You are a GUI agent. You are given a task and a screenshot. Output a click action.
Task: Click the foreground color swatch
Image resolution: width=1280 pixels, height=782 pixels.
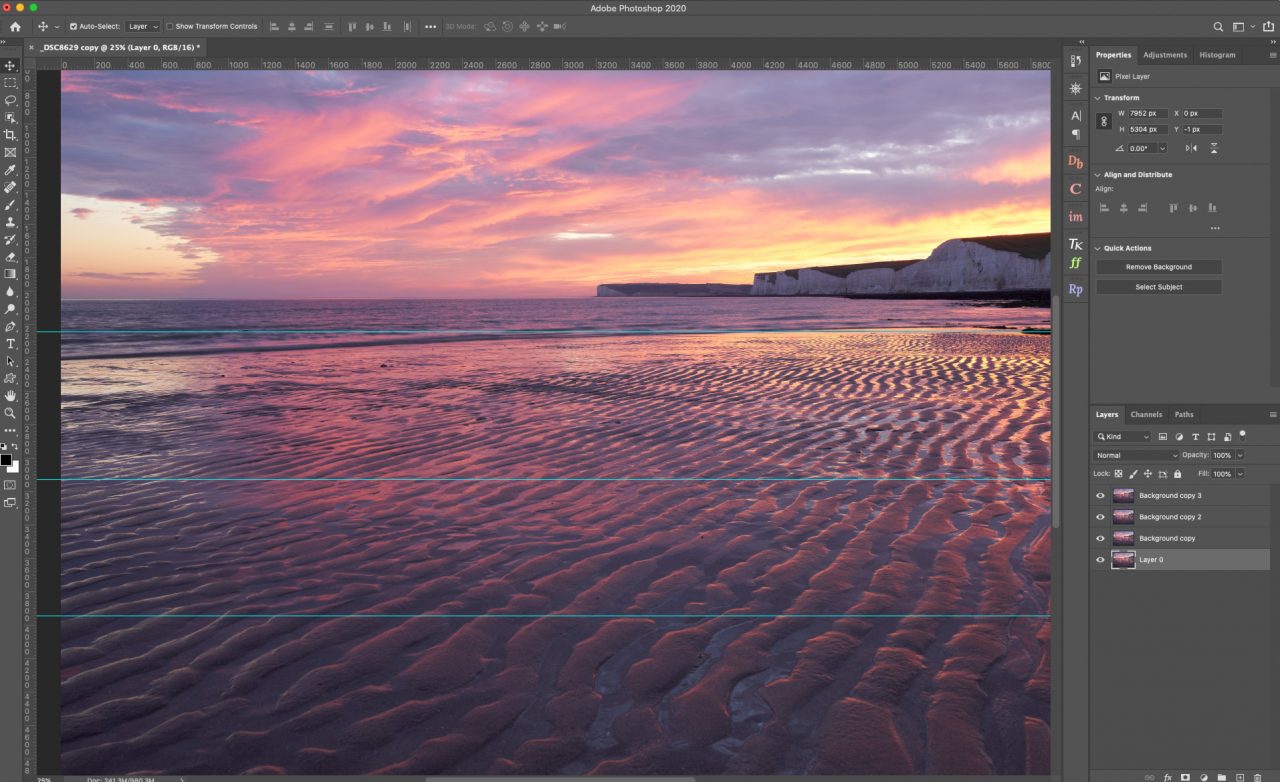tap(5, 458)
